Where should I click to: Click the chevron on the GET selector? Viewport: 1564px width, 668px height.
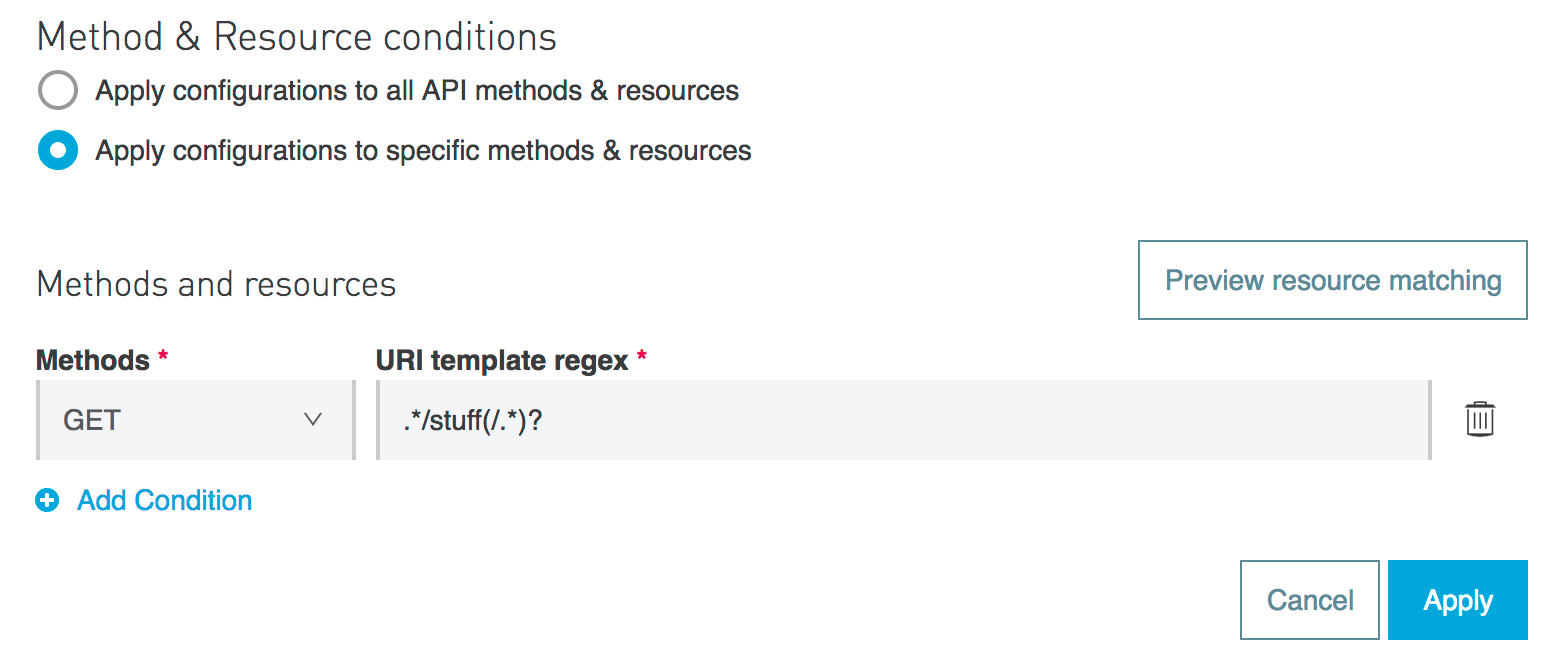(313, 419)
